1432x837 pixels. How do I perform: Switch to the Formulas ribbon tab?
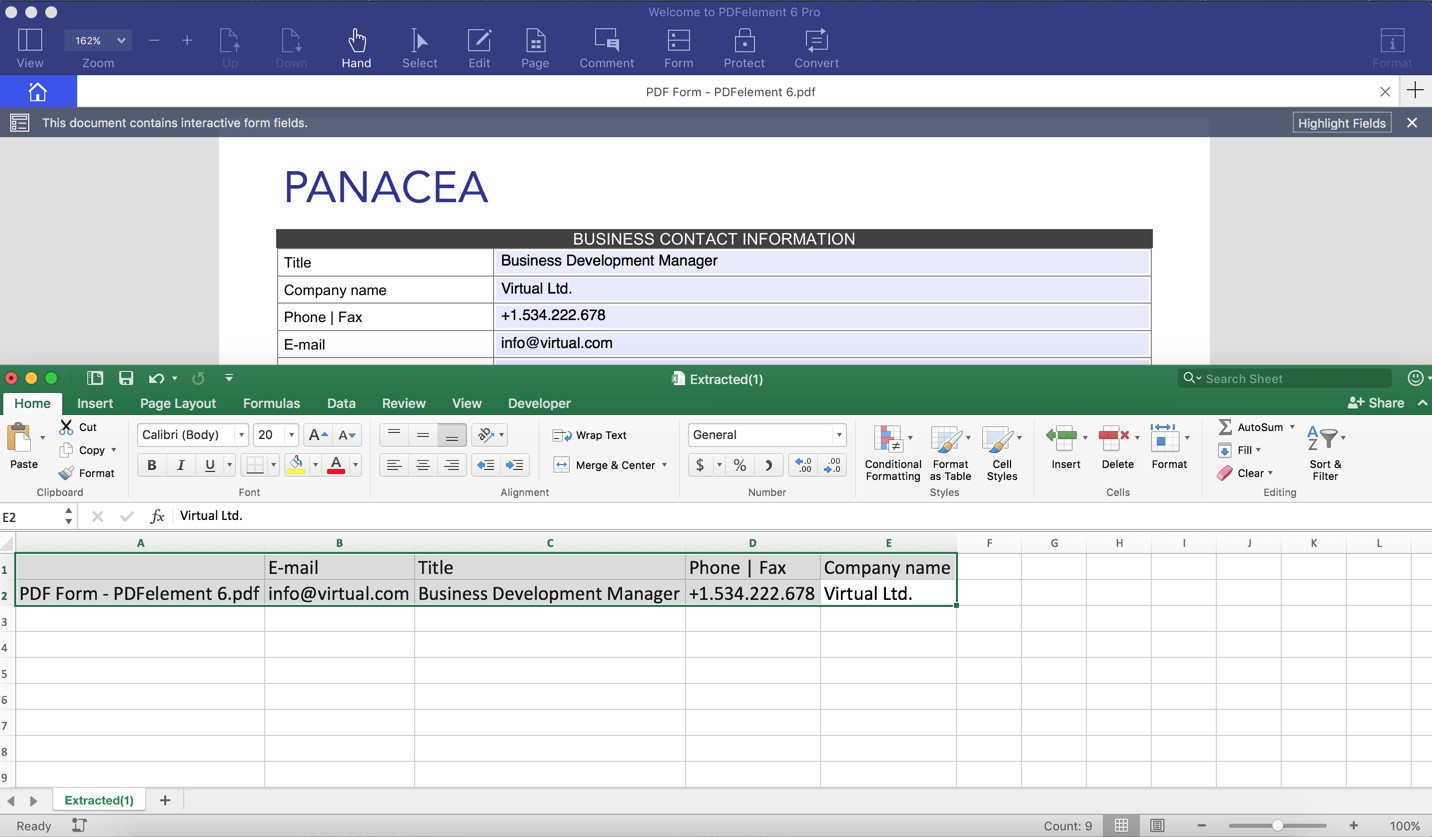(271, 403)
